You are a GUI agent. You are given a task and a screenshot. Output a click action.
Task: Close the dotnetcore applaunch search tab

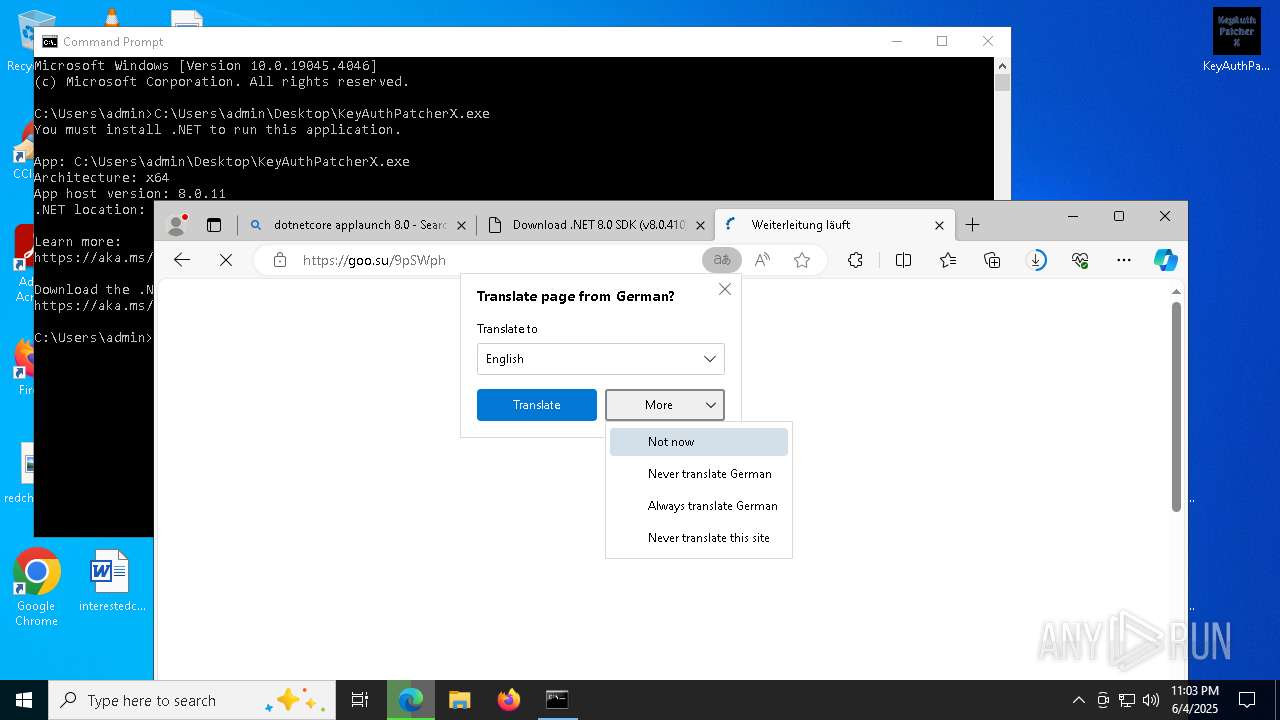coord(461,225)
